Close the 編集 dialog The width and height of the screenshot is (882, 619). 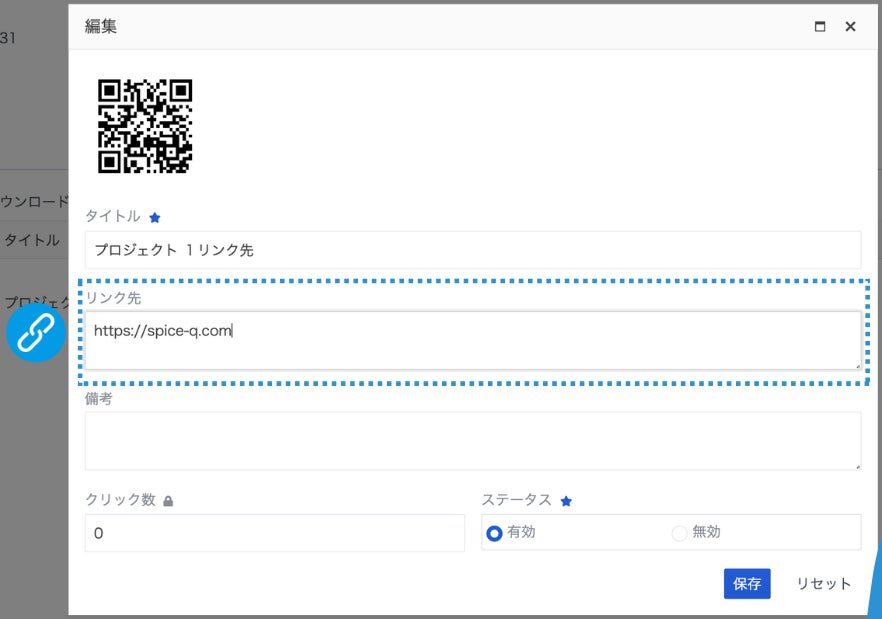tap(850, 26)
